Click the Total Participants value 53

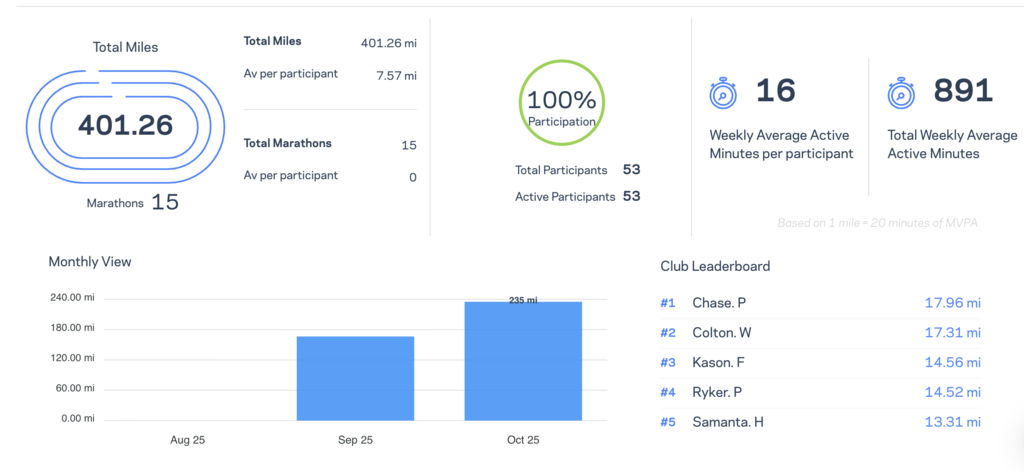[x=631, y=170]
